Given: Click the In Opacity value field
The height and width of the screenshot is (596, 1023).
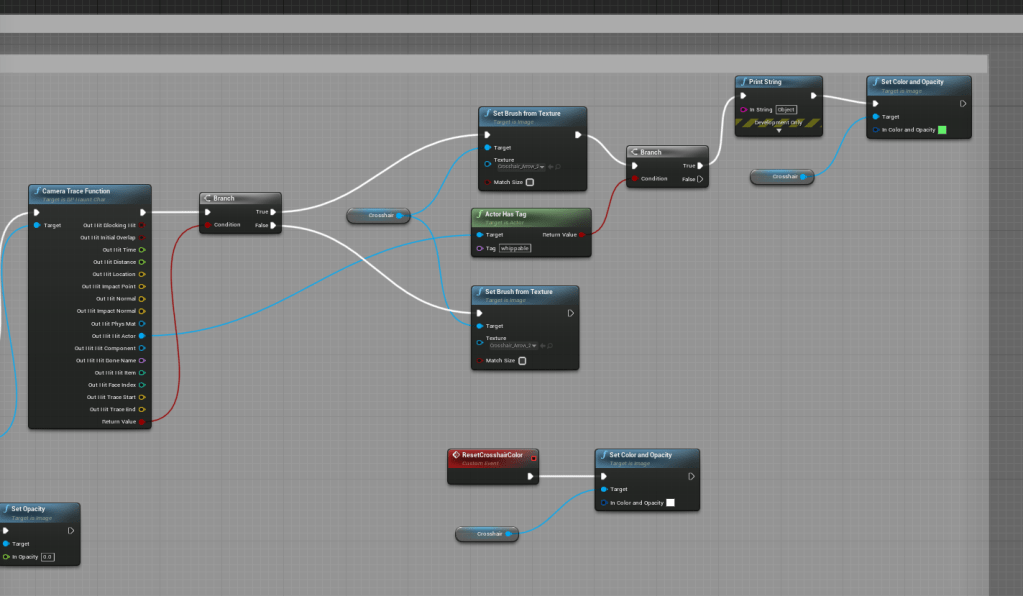Looking at the screenshot, I should point(47,557).
